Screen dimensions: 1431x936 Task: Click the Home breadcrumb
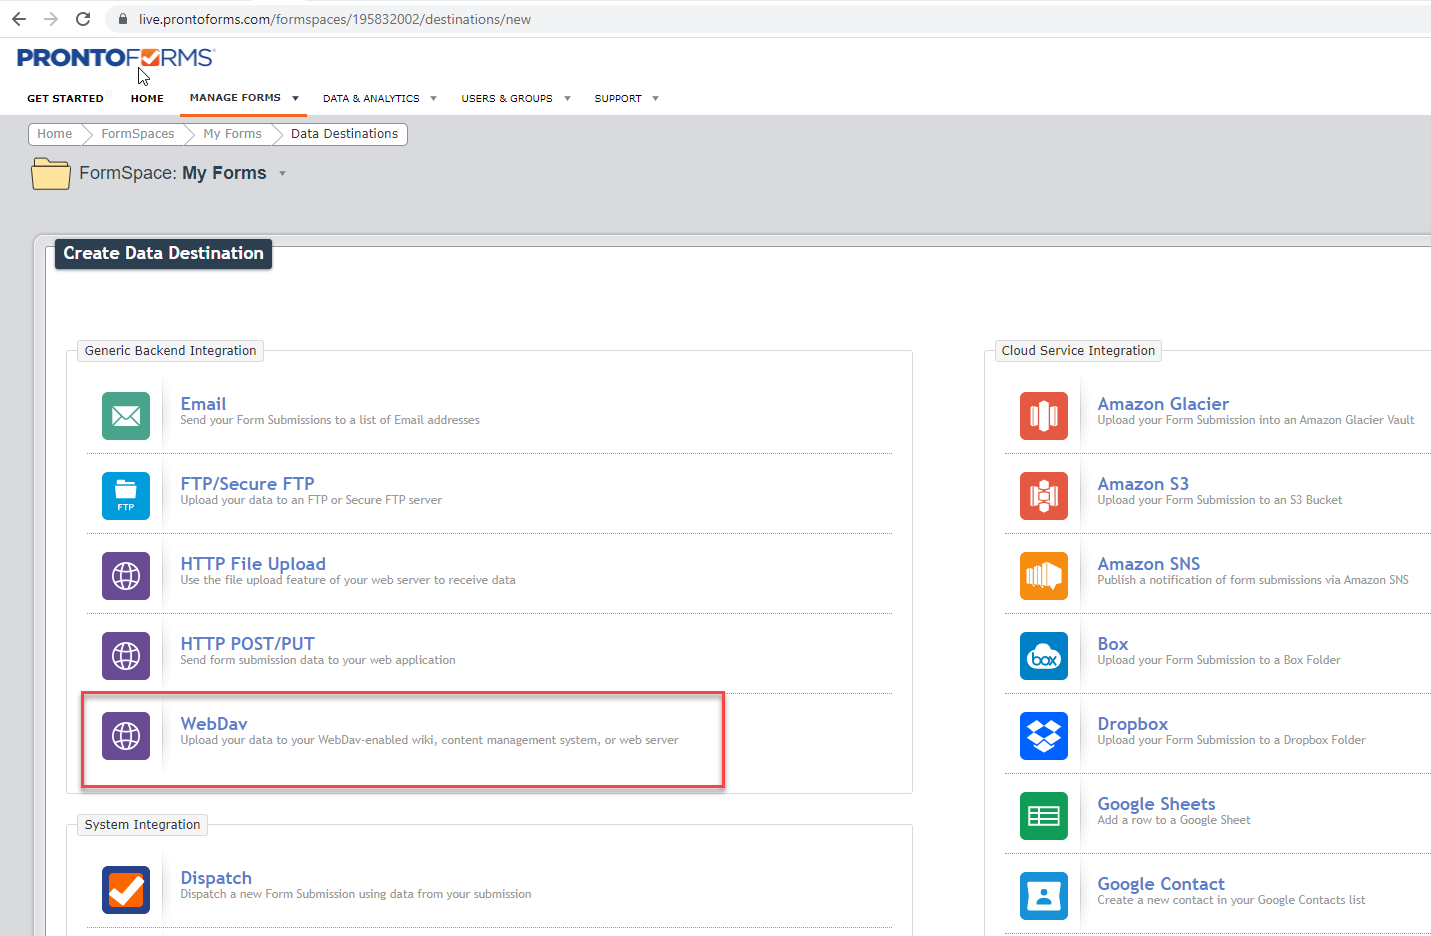[x=55, y=134]
